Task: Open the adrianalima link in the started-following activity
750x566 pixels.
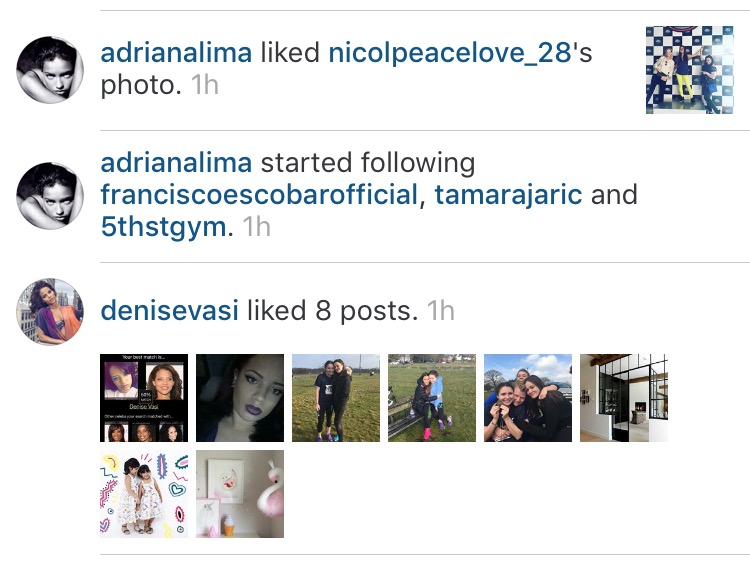Action: pos(176,162)
